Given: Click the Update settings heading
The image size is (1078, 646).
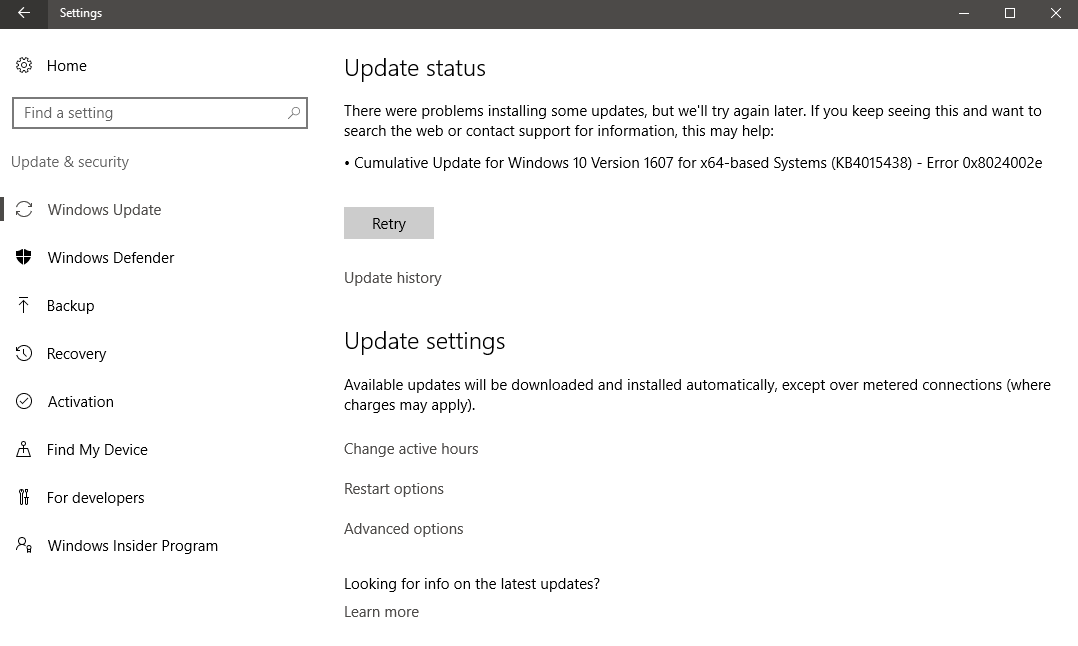Looking at the screenshot, I should (424, 342).
